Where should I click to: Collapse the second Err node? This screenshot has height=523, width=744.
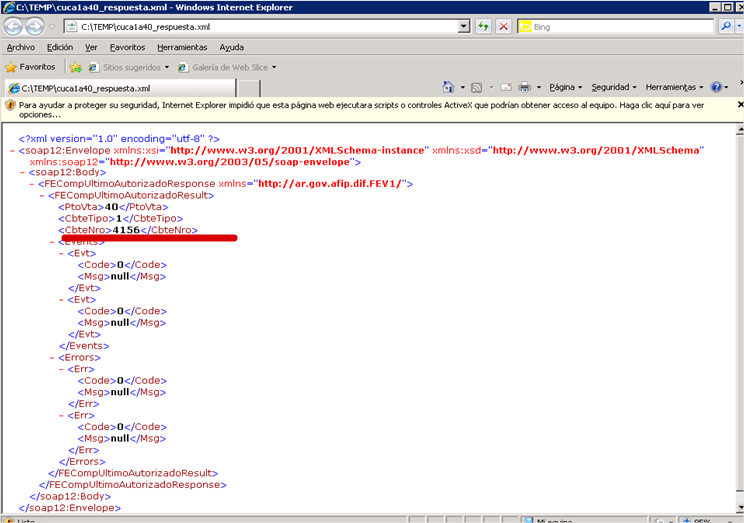[x=61, y=416]
